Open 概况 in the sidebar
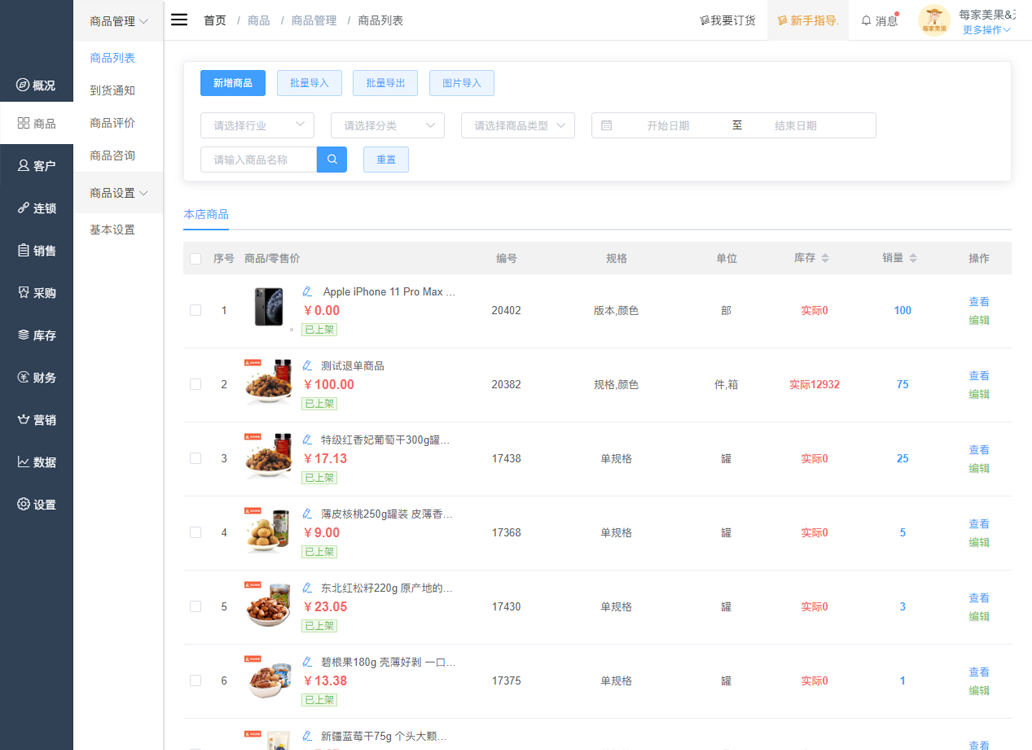The height and width of the screenshot is (750, 1032). pos(36,85)
